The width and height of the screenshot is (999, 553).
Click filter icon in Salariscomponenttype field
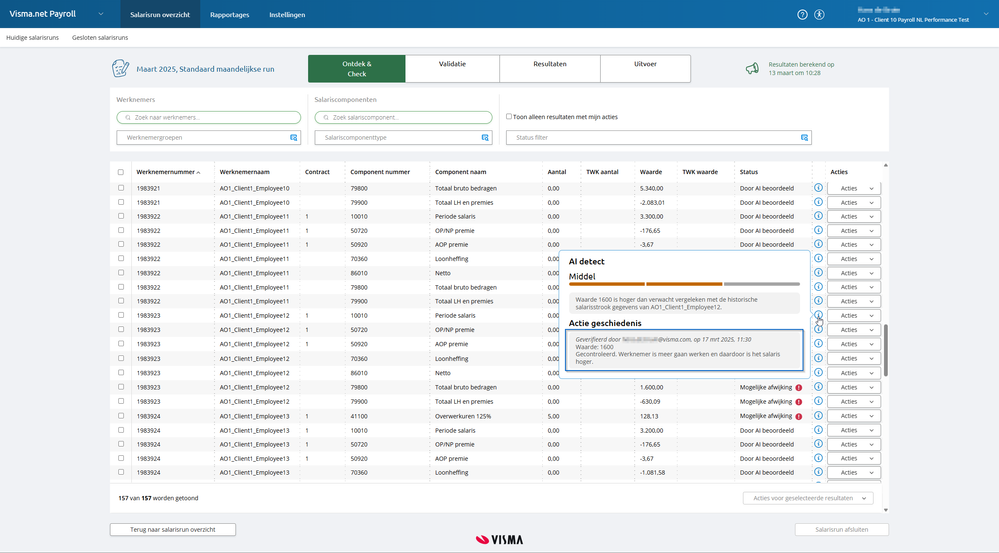click(485, 138)
